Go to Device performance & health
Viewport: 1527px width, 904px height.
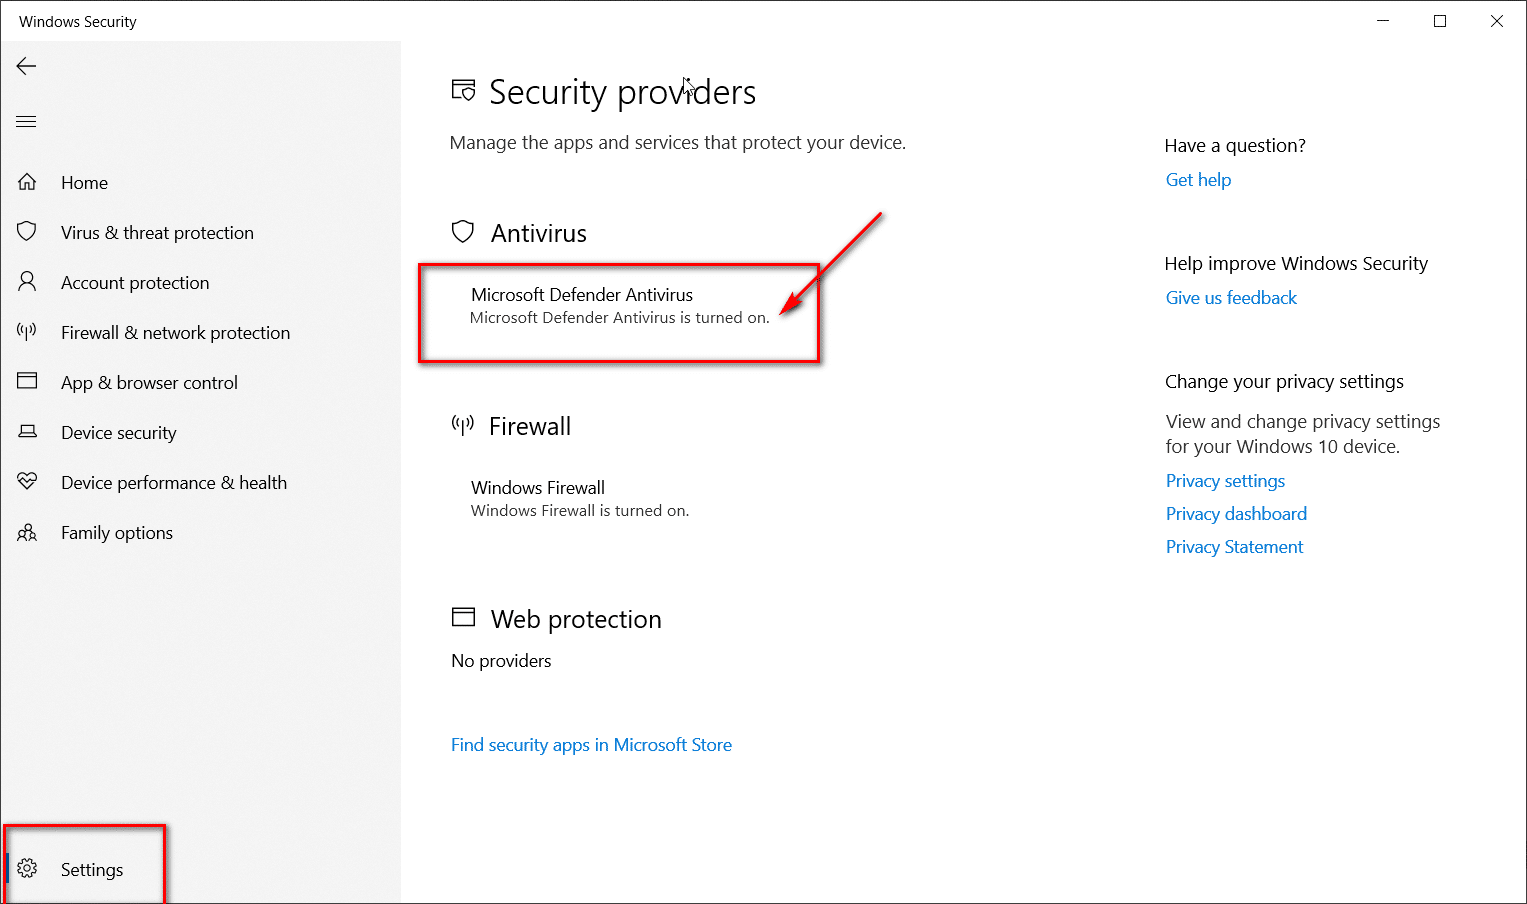coord(174,483)
